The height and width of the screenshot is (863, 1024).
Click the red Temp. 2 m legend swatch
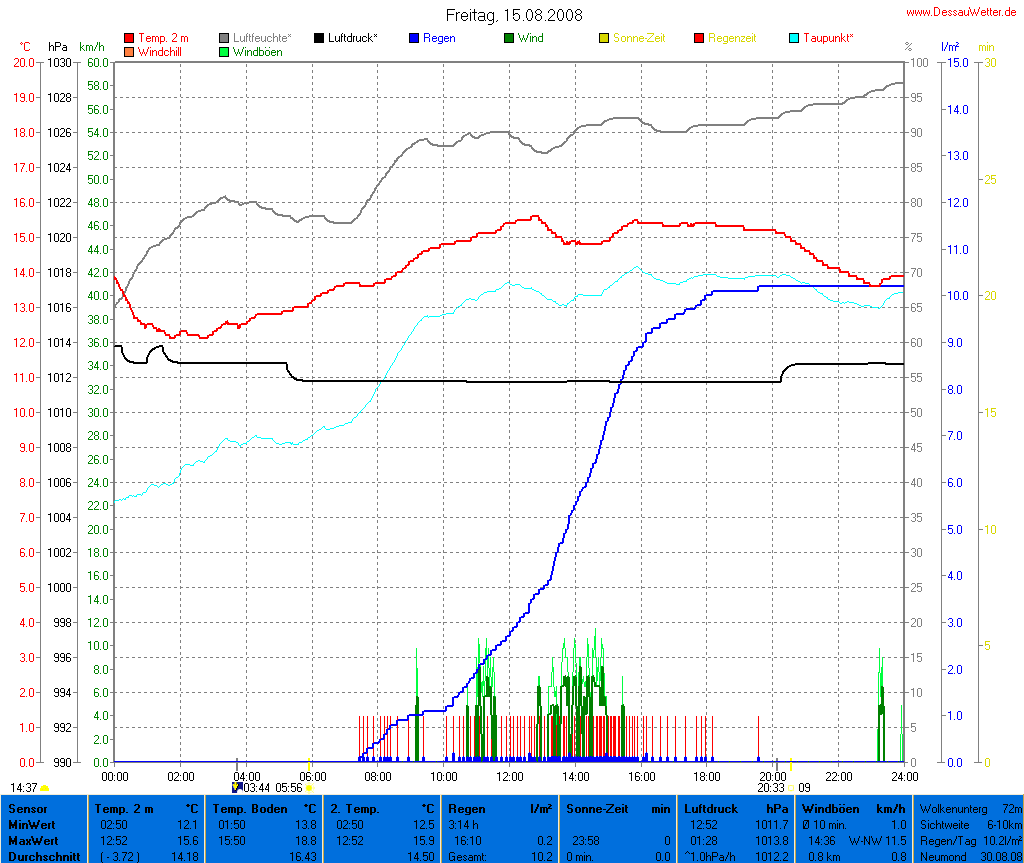coord(129,38)
